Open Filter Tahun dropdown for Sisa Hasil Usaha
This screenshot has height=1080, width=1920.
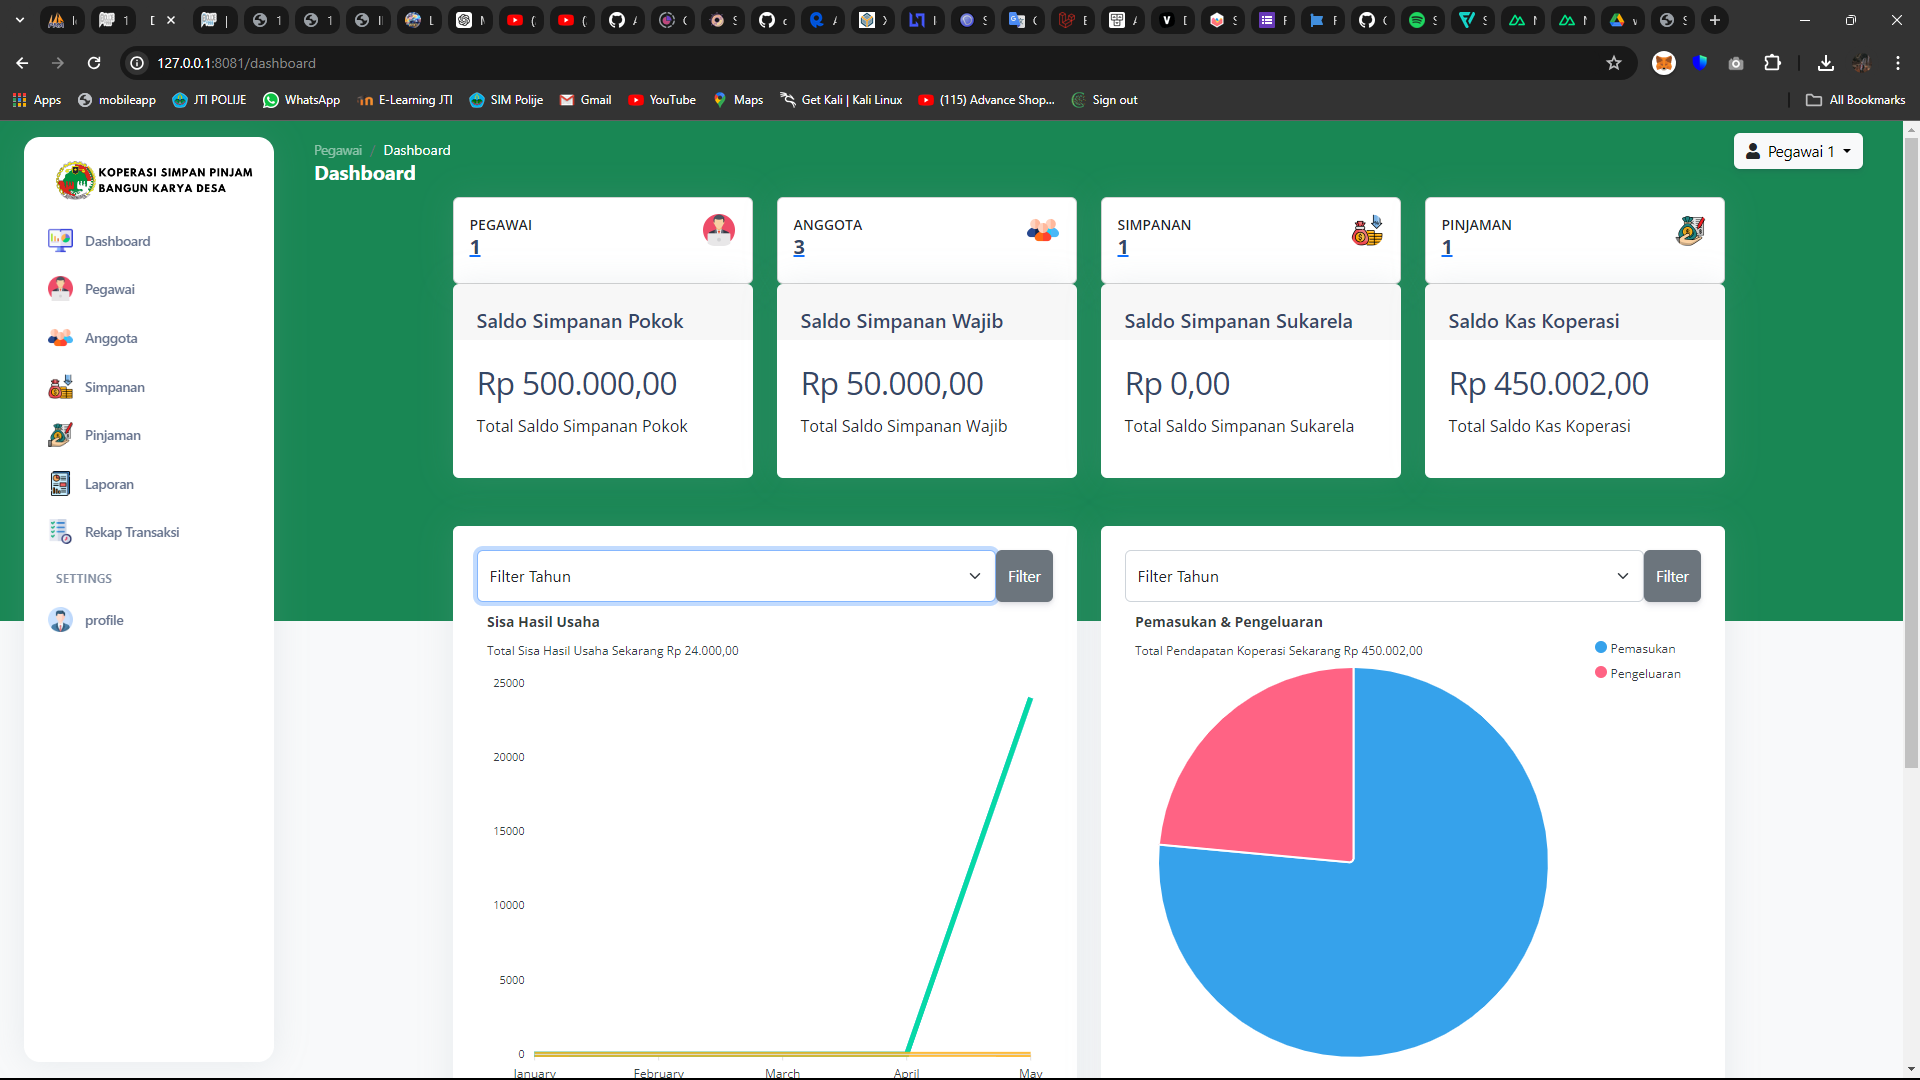735,576
